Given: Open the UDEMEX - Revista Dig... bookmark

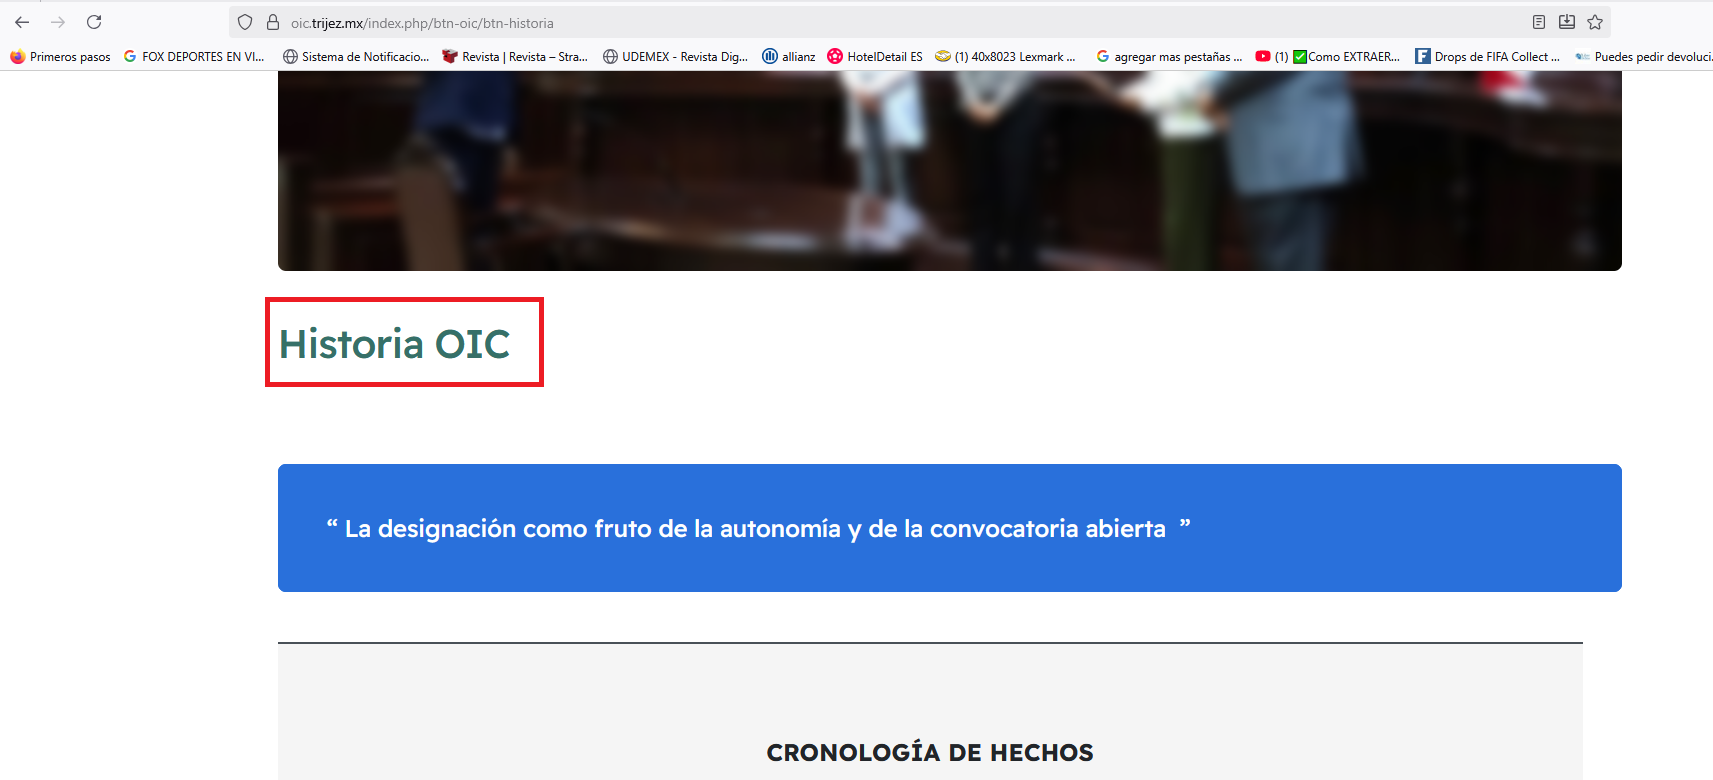Looking at the screenshot, I should point(675,57).
